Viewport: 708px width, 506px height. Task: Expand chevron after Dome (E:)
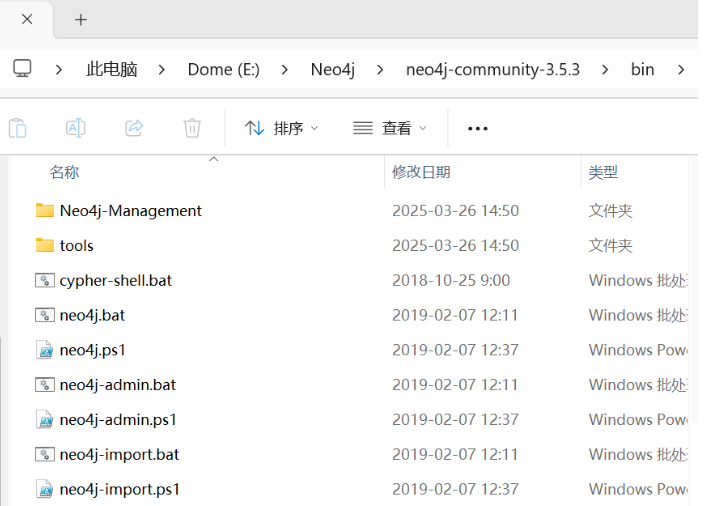[x=284, y=70]
